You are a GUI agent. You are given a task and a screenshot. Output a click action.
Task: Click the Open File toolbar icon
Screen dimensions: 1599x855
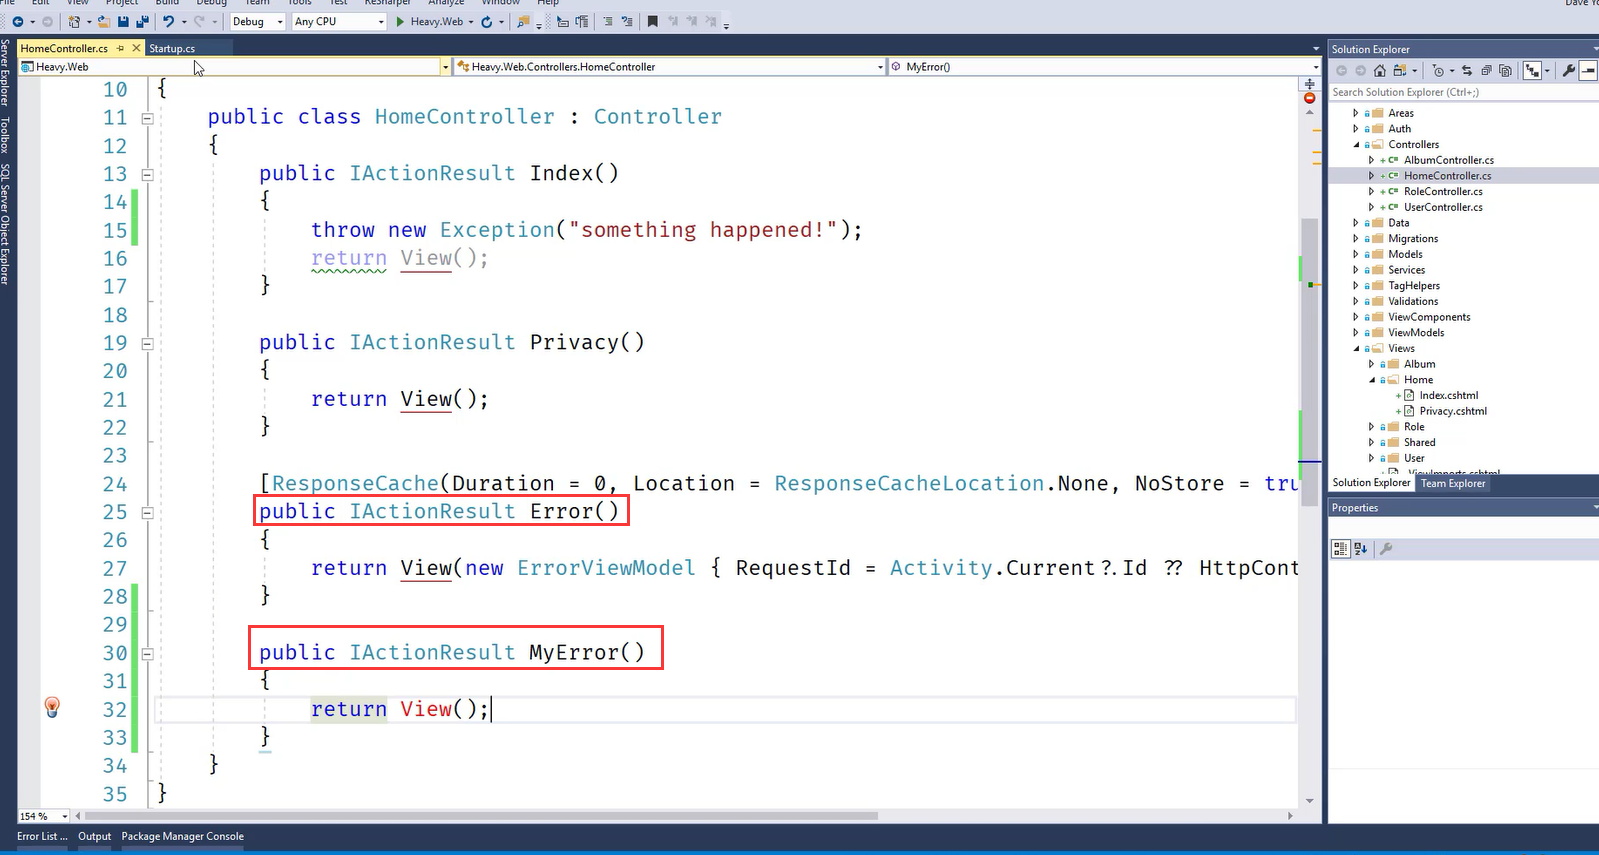tap(103, 21)
